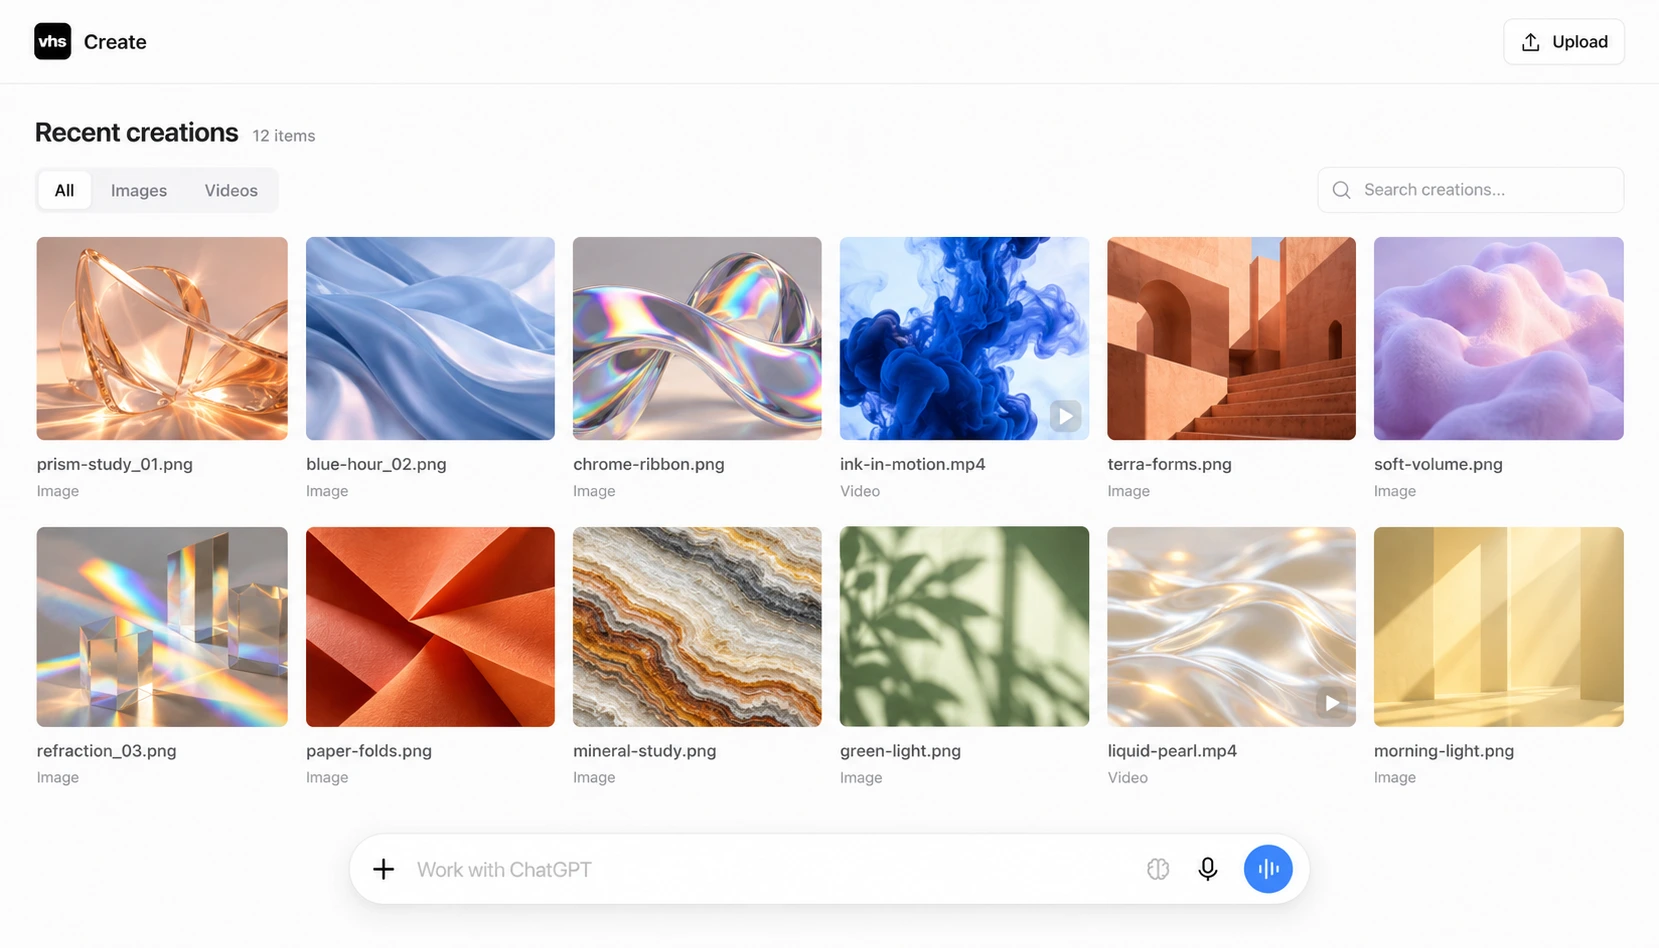This screenshot has height=948, width=1659.
Task: Click the Recent creations heading
Action: click(137, 132)
